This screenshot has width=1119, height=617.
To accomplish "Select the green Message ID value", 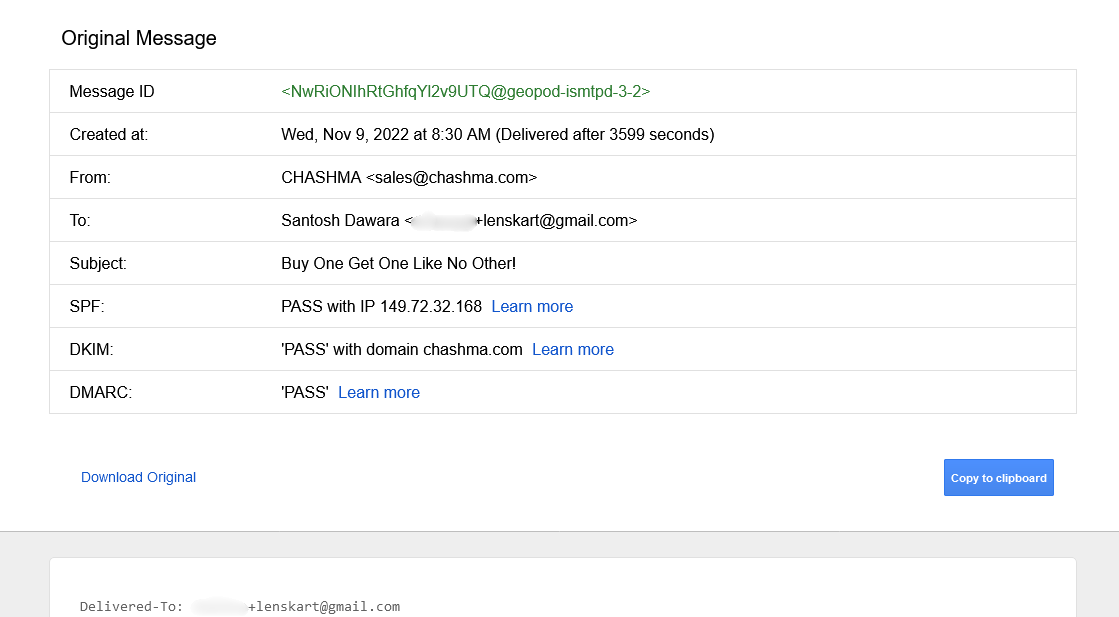I will pyautogui.click(x=466, y=91).
